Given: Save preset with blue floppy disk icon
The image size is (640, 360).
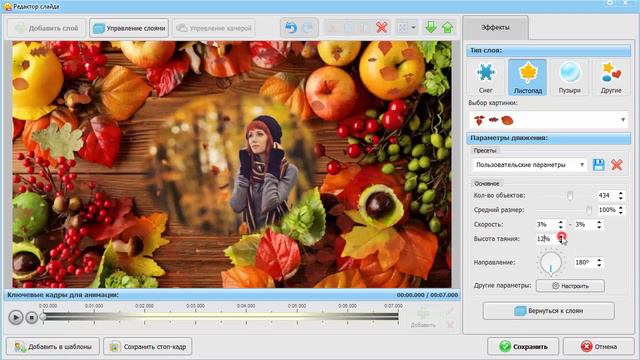Looking at the screenshot, I should [598, 165].
